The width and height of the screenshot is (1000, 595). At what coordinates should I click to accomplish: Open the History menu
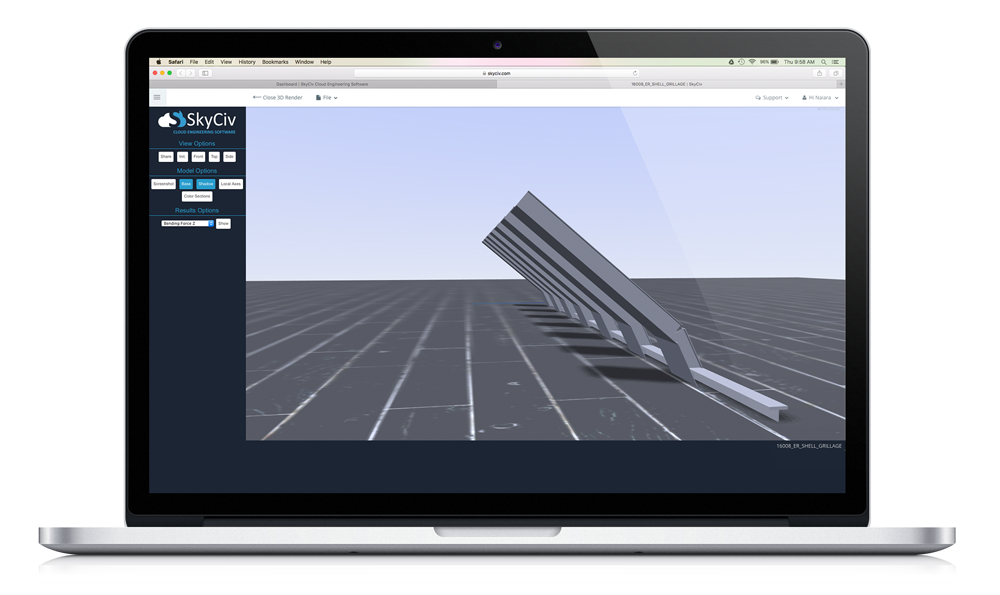[x=247, y=62]
